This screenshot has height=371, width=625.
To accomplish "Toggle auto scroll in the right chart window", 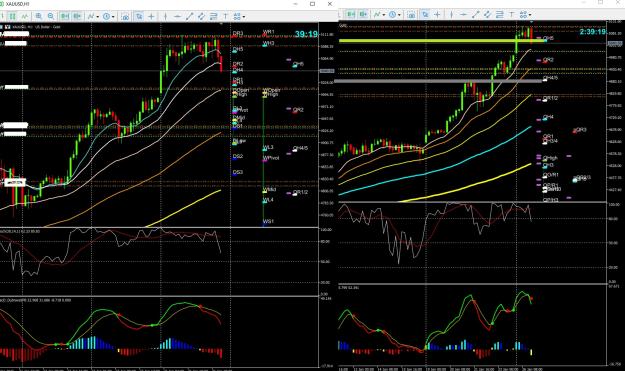I will pos(351,15).
